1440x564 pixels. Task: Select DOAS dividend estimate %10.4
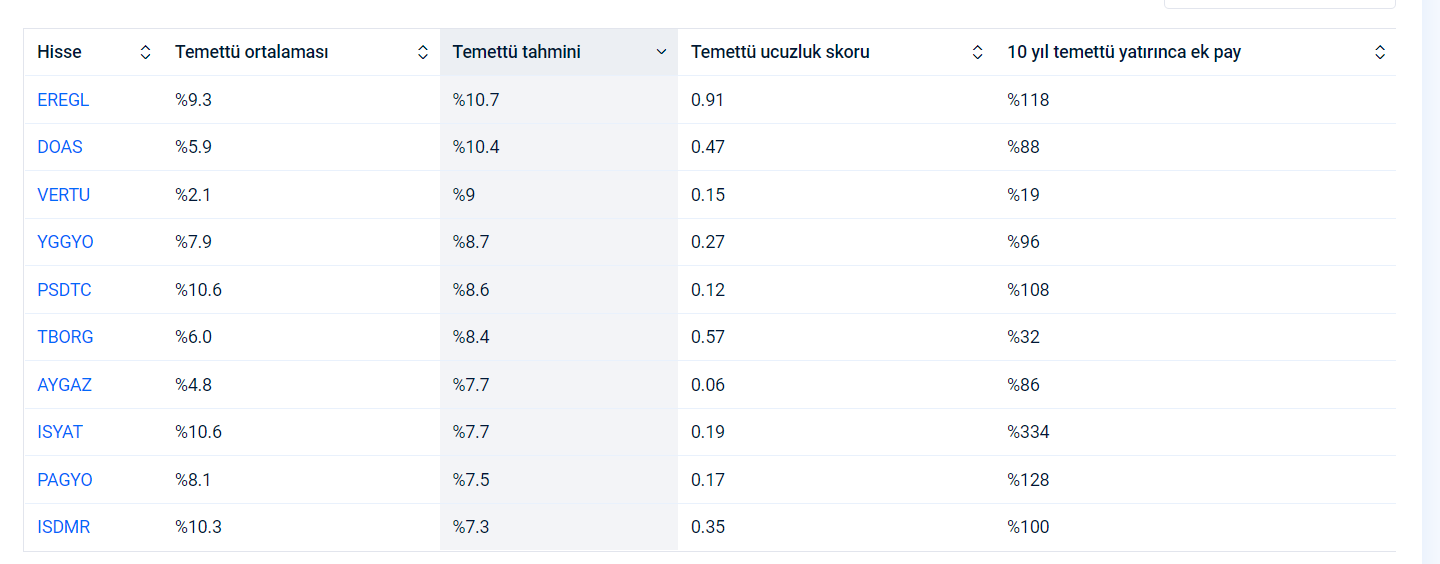coord(476,147)
